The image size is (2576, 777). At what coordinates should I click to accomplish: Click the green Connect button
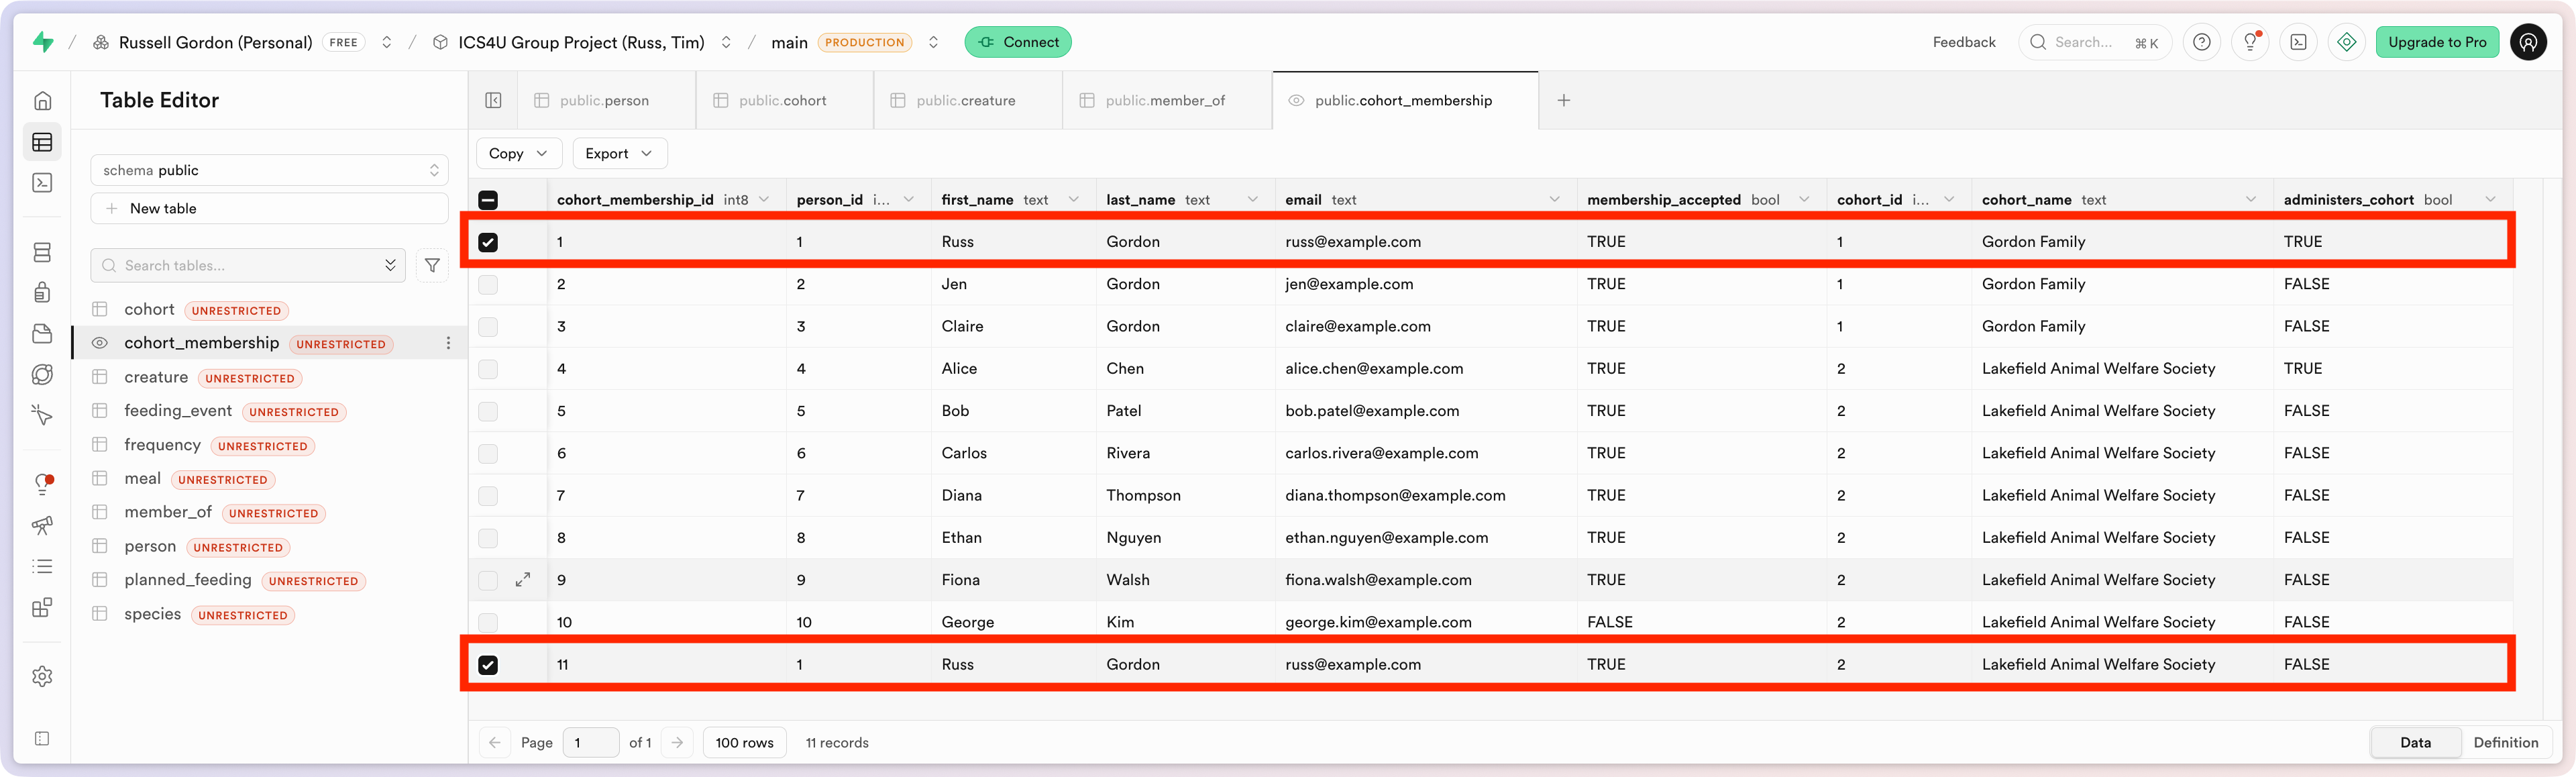click(x=1018, y=42)
